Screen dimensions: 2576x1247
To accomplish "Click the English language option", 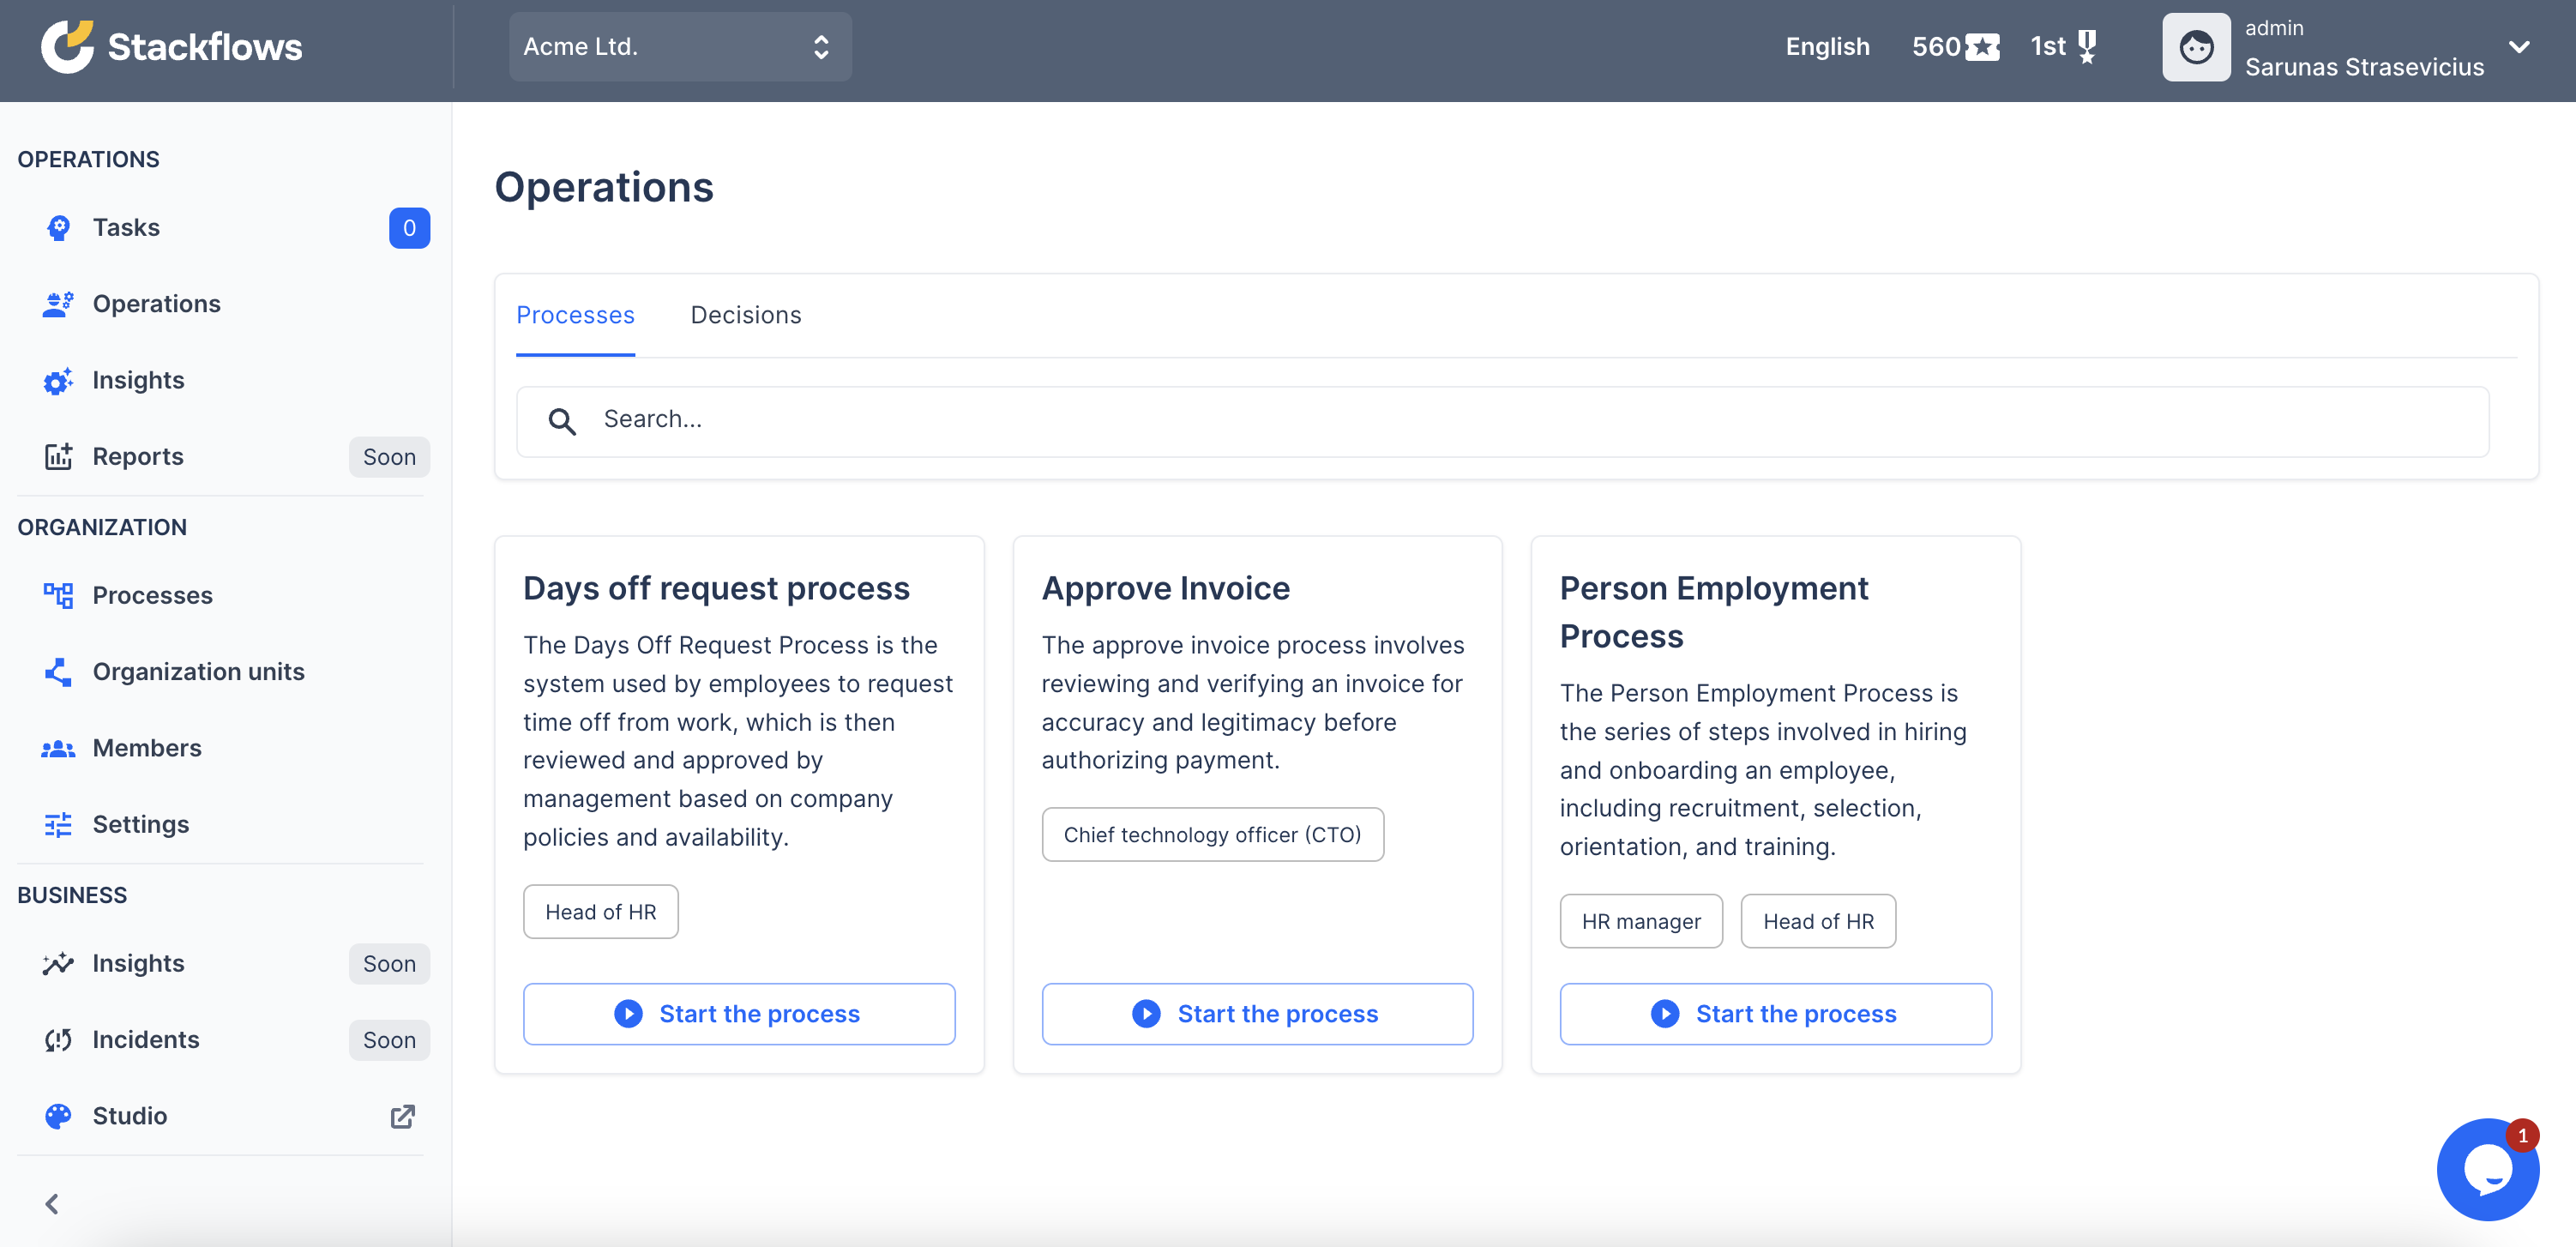I will (x=1827, y=46).
